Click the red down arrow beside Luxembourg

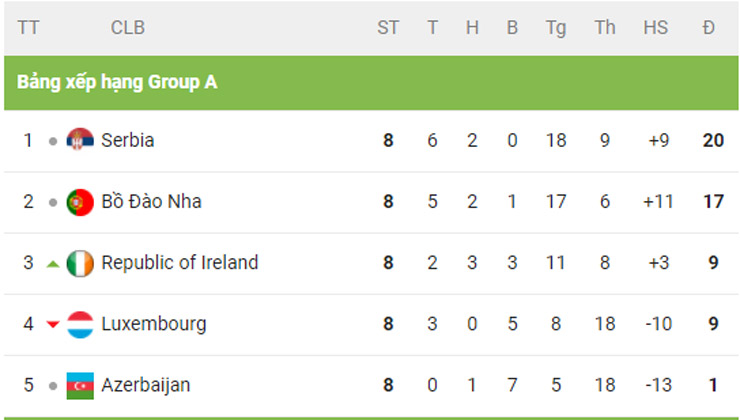tap(53, 325)
